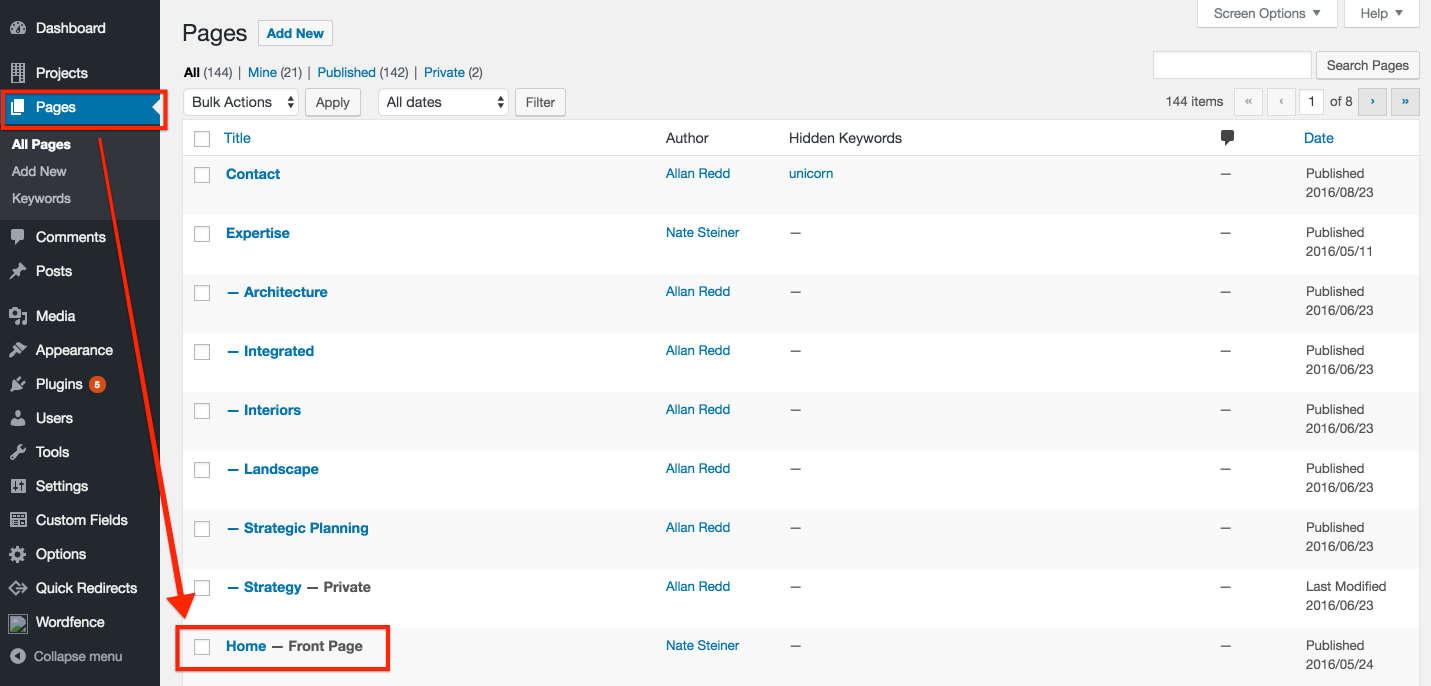The width and height of the screenshot is (1431, 686).
Task: Toggle the select-all checkbox in header
Action: click(202, 139)
